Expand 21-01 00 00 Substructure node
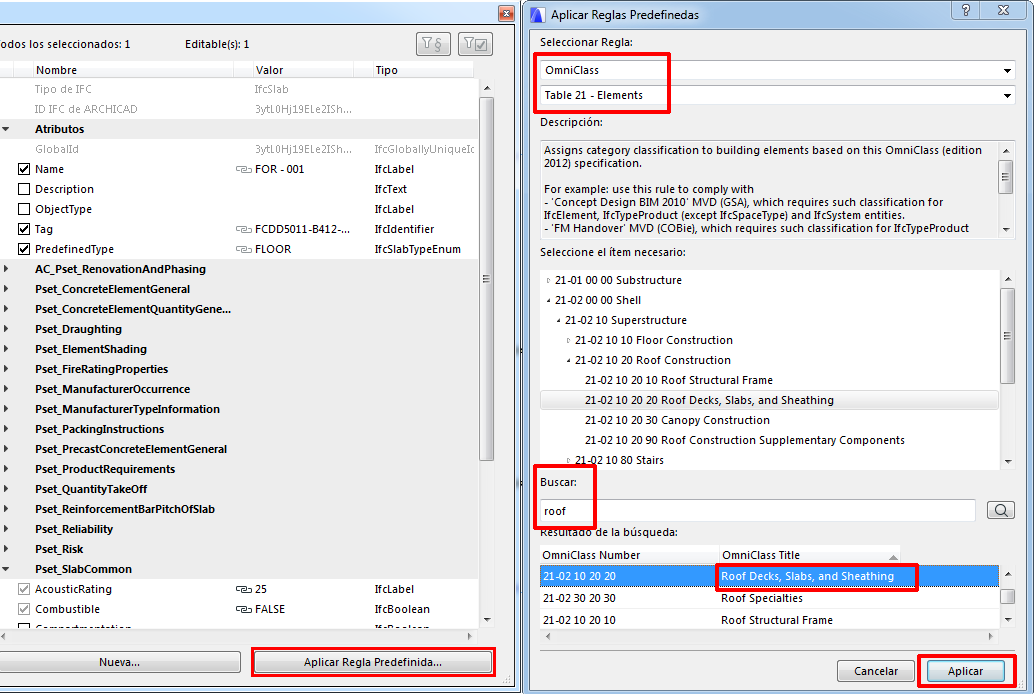Image resolution: width=1034 pixels, height=694 pixels. pyautogui.click(x=548, y=280)
